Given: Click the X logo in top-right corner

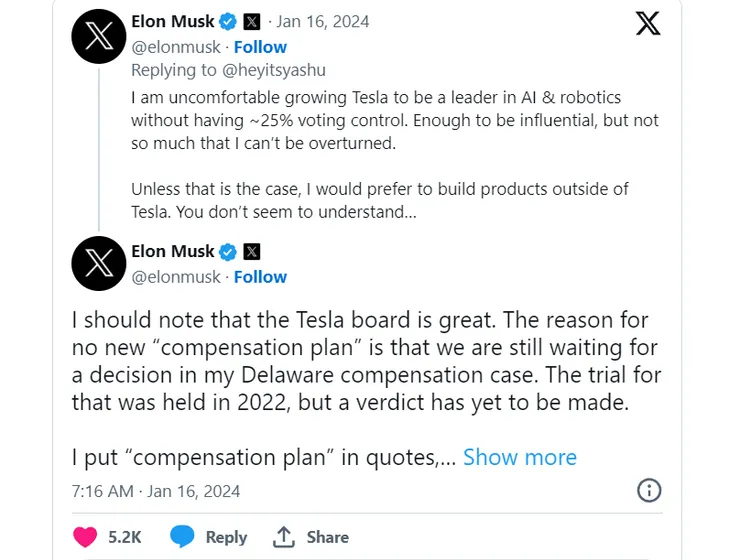Looking at the screenshot, I should point(648,23).
